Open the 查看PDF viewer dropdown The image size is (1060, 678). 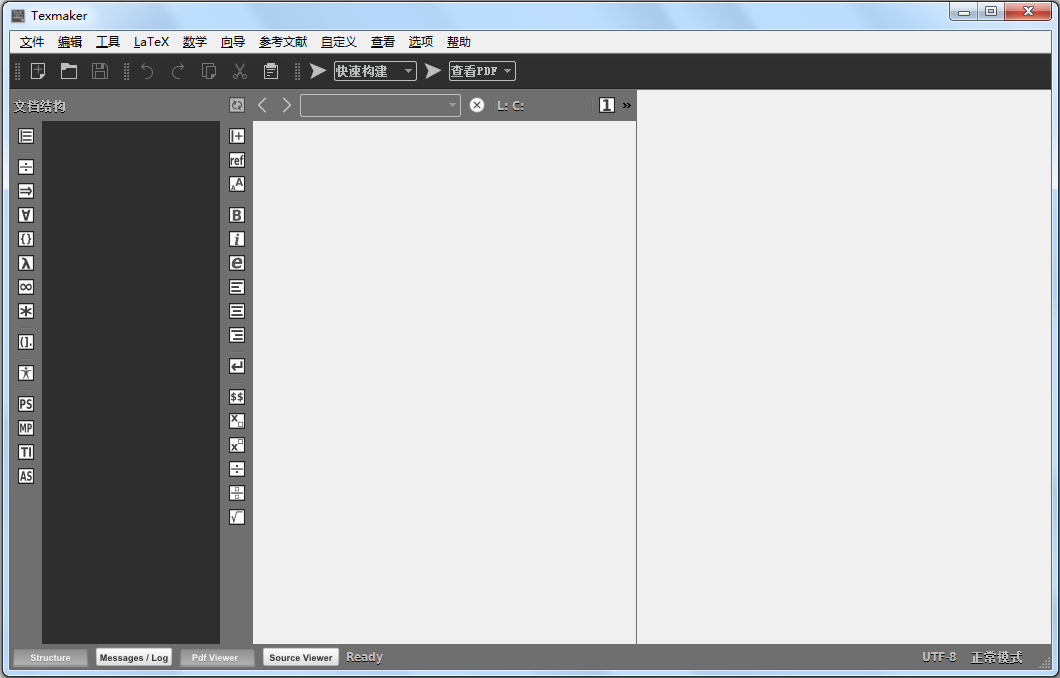507,71
